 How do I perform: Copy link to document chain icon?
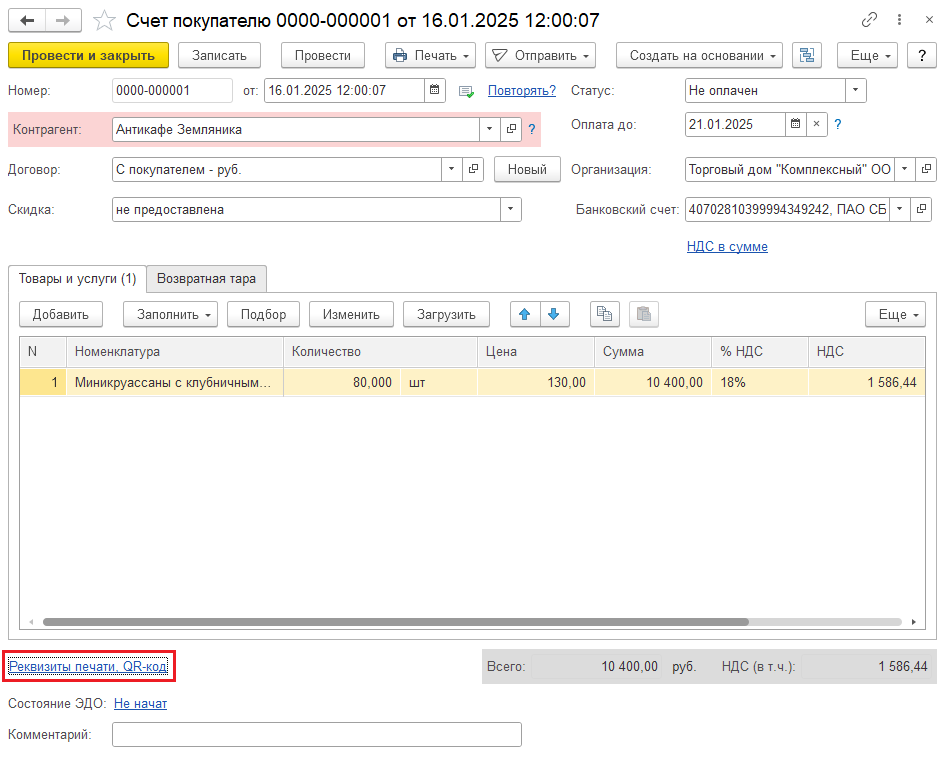869,20
